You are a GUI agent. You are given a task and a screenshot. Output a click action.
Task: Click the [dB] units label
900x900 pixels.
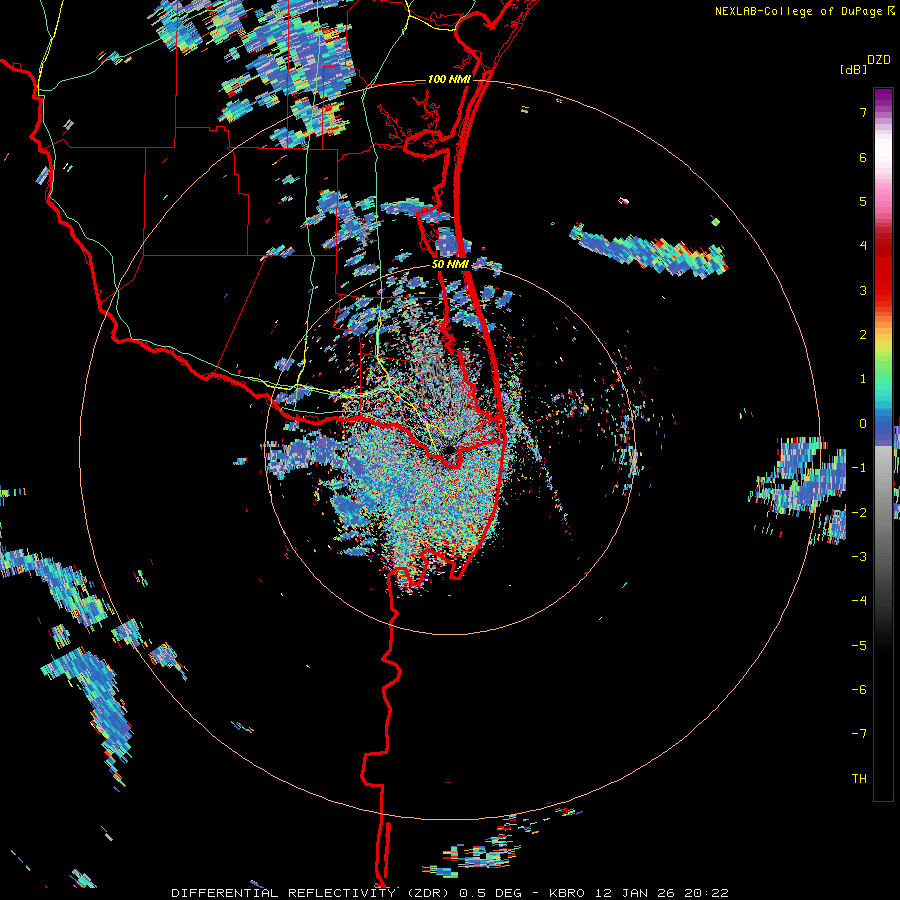854,69
